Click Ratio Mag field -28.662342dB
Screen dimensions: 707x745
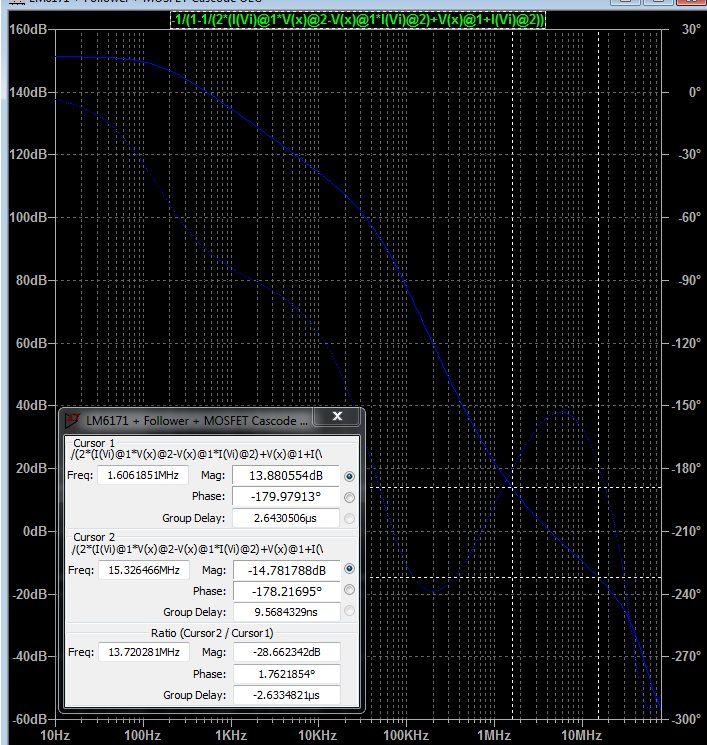coord(287,652)
